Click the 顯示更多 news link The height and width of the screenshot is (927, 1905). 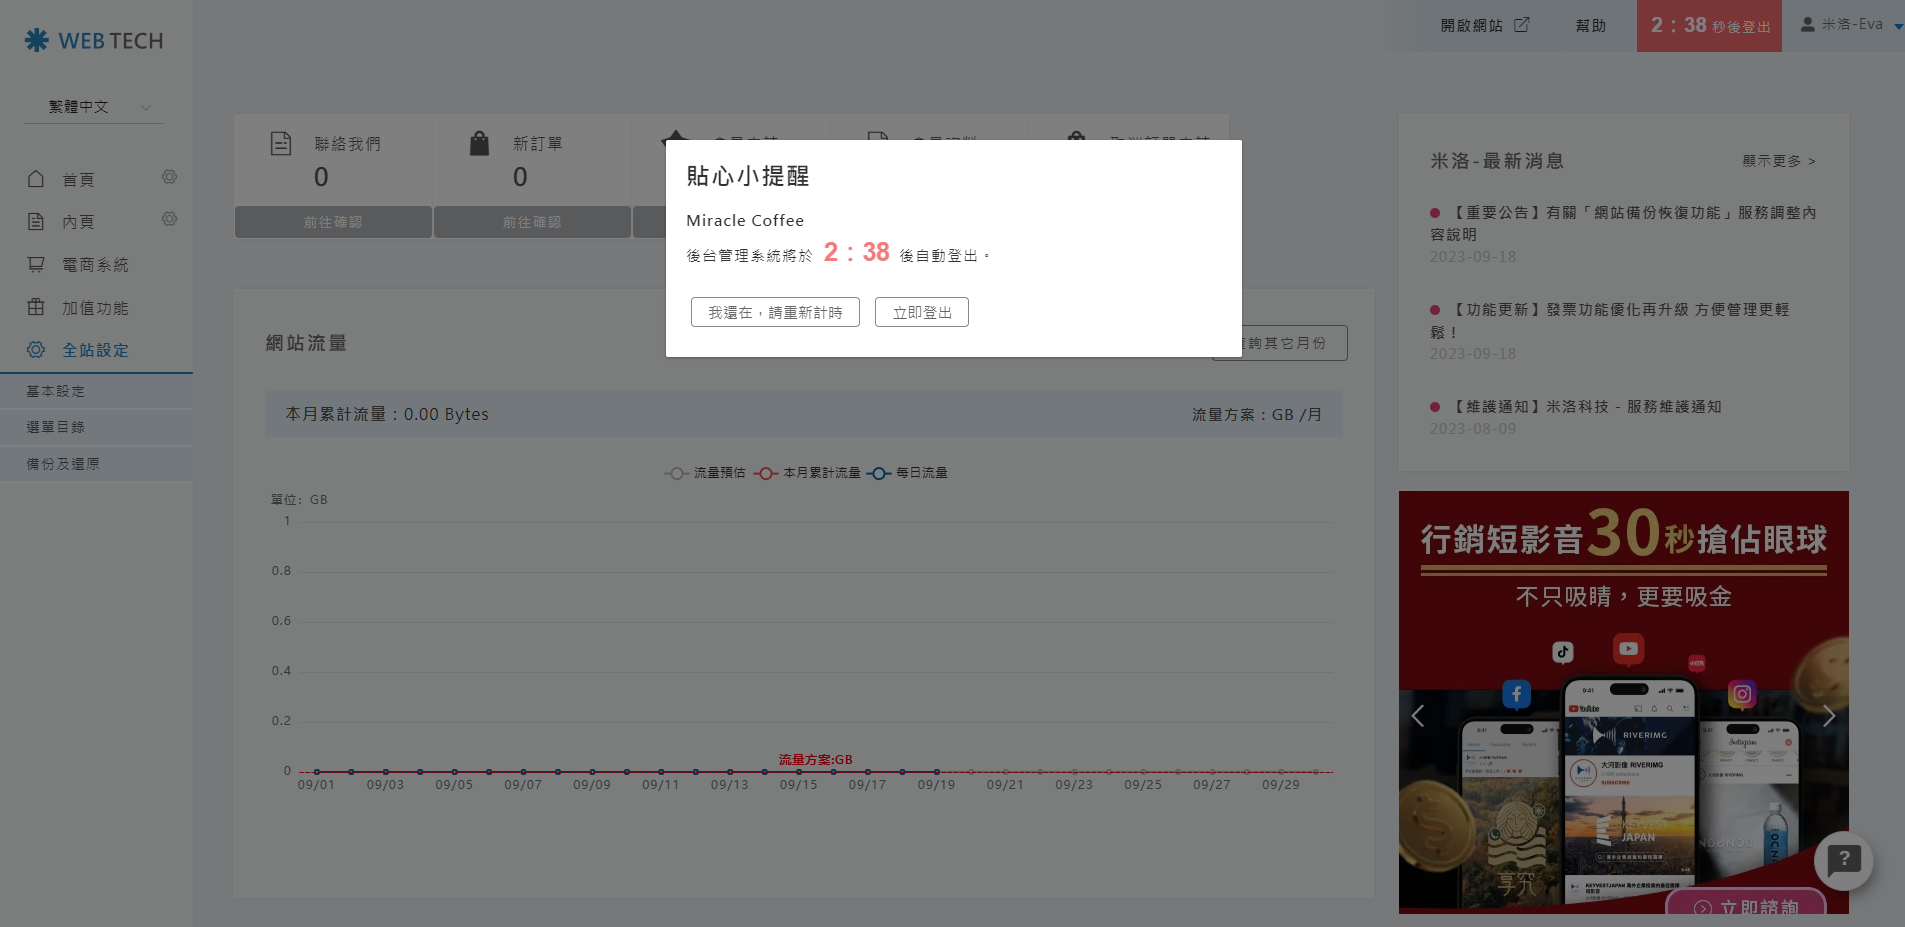click(1778, 161)
